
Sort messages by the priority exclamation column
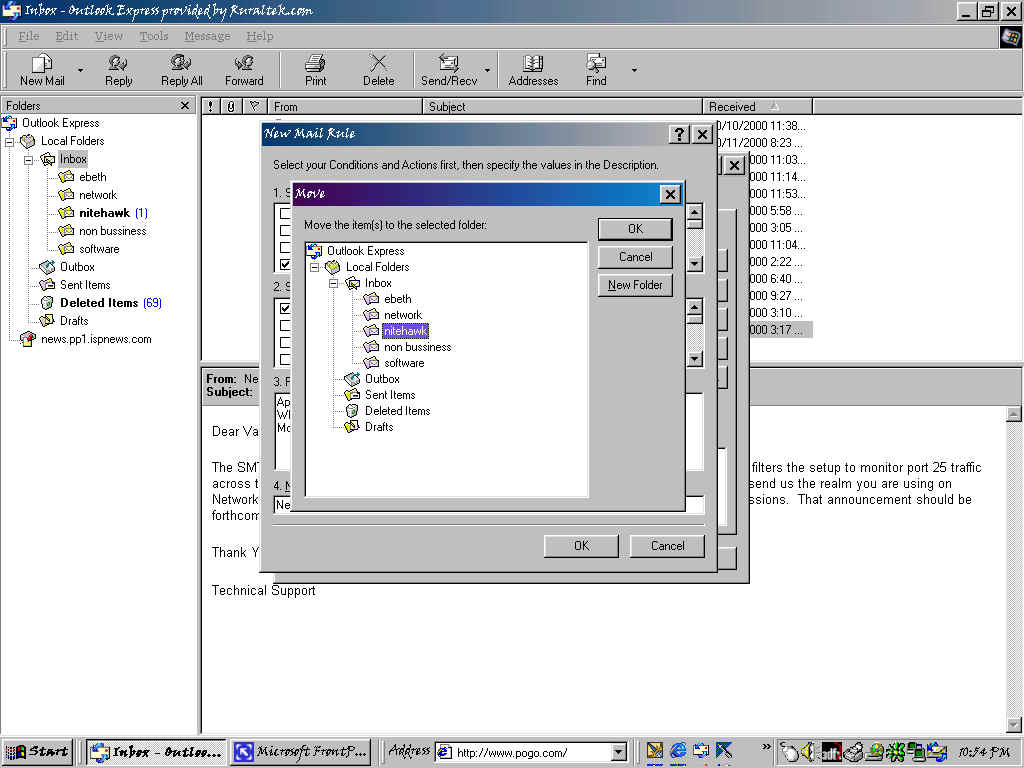pyautogui.click(x=210, y=106)
